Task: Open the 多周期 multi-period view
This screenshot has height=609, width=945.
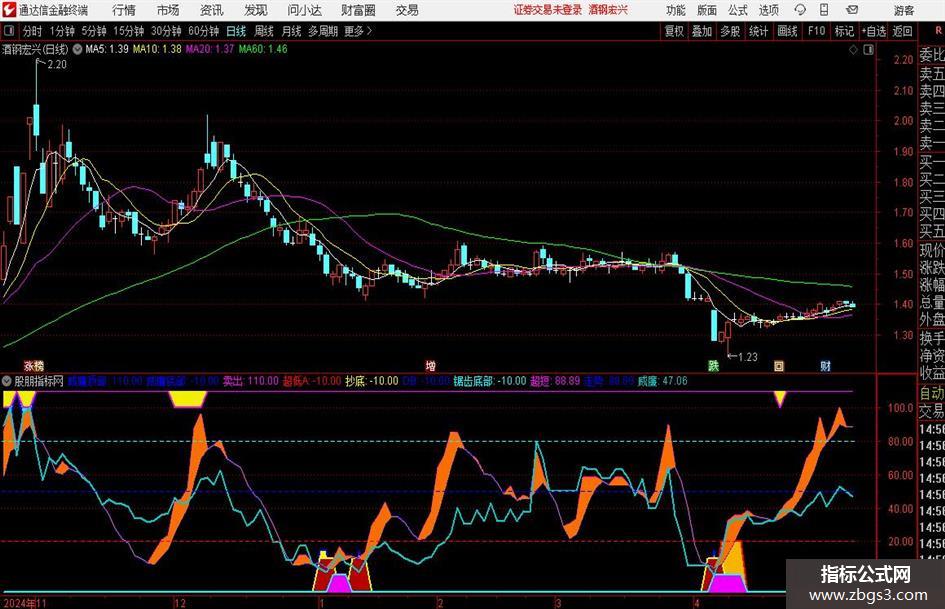Action: [323, 31]
